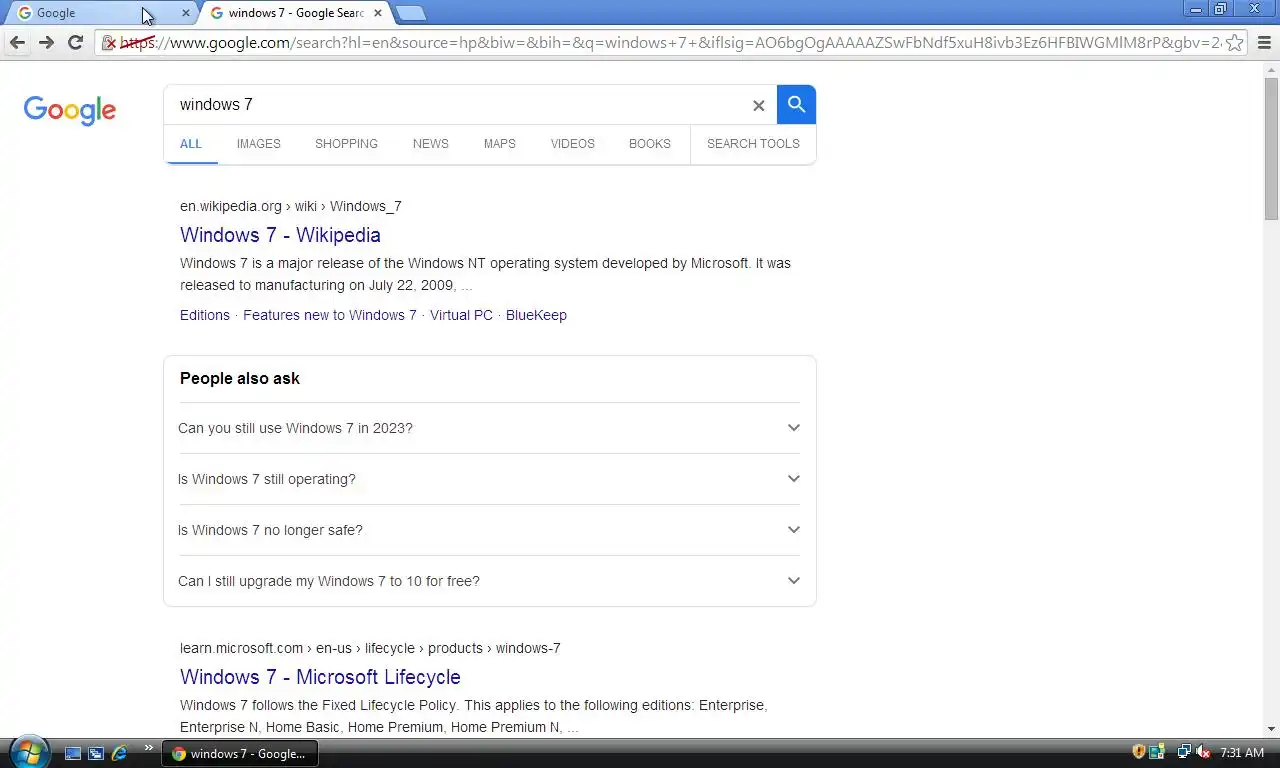Expand 'Is Windows 7 no longer safe?'
The image size is (1280, 768).
pos(490,530)
